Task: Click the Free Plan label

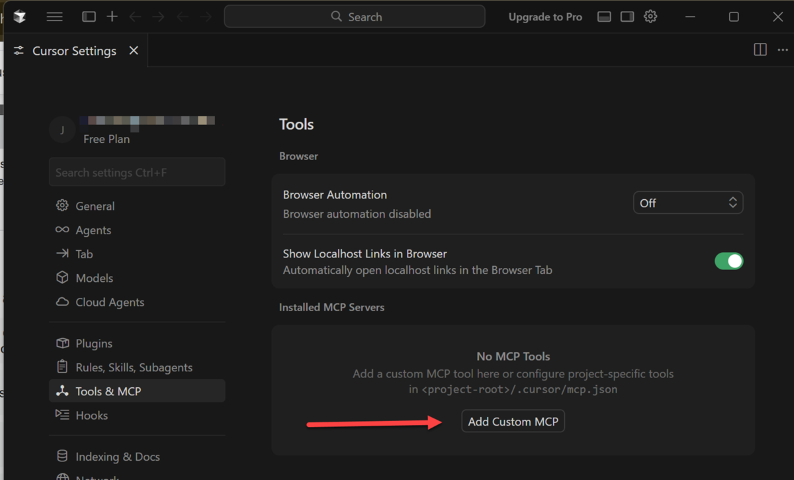Action: pyautogui.click(x=106, y=139)
